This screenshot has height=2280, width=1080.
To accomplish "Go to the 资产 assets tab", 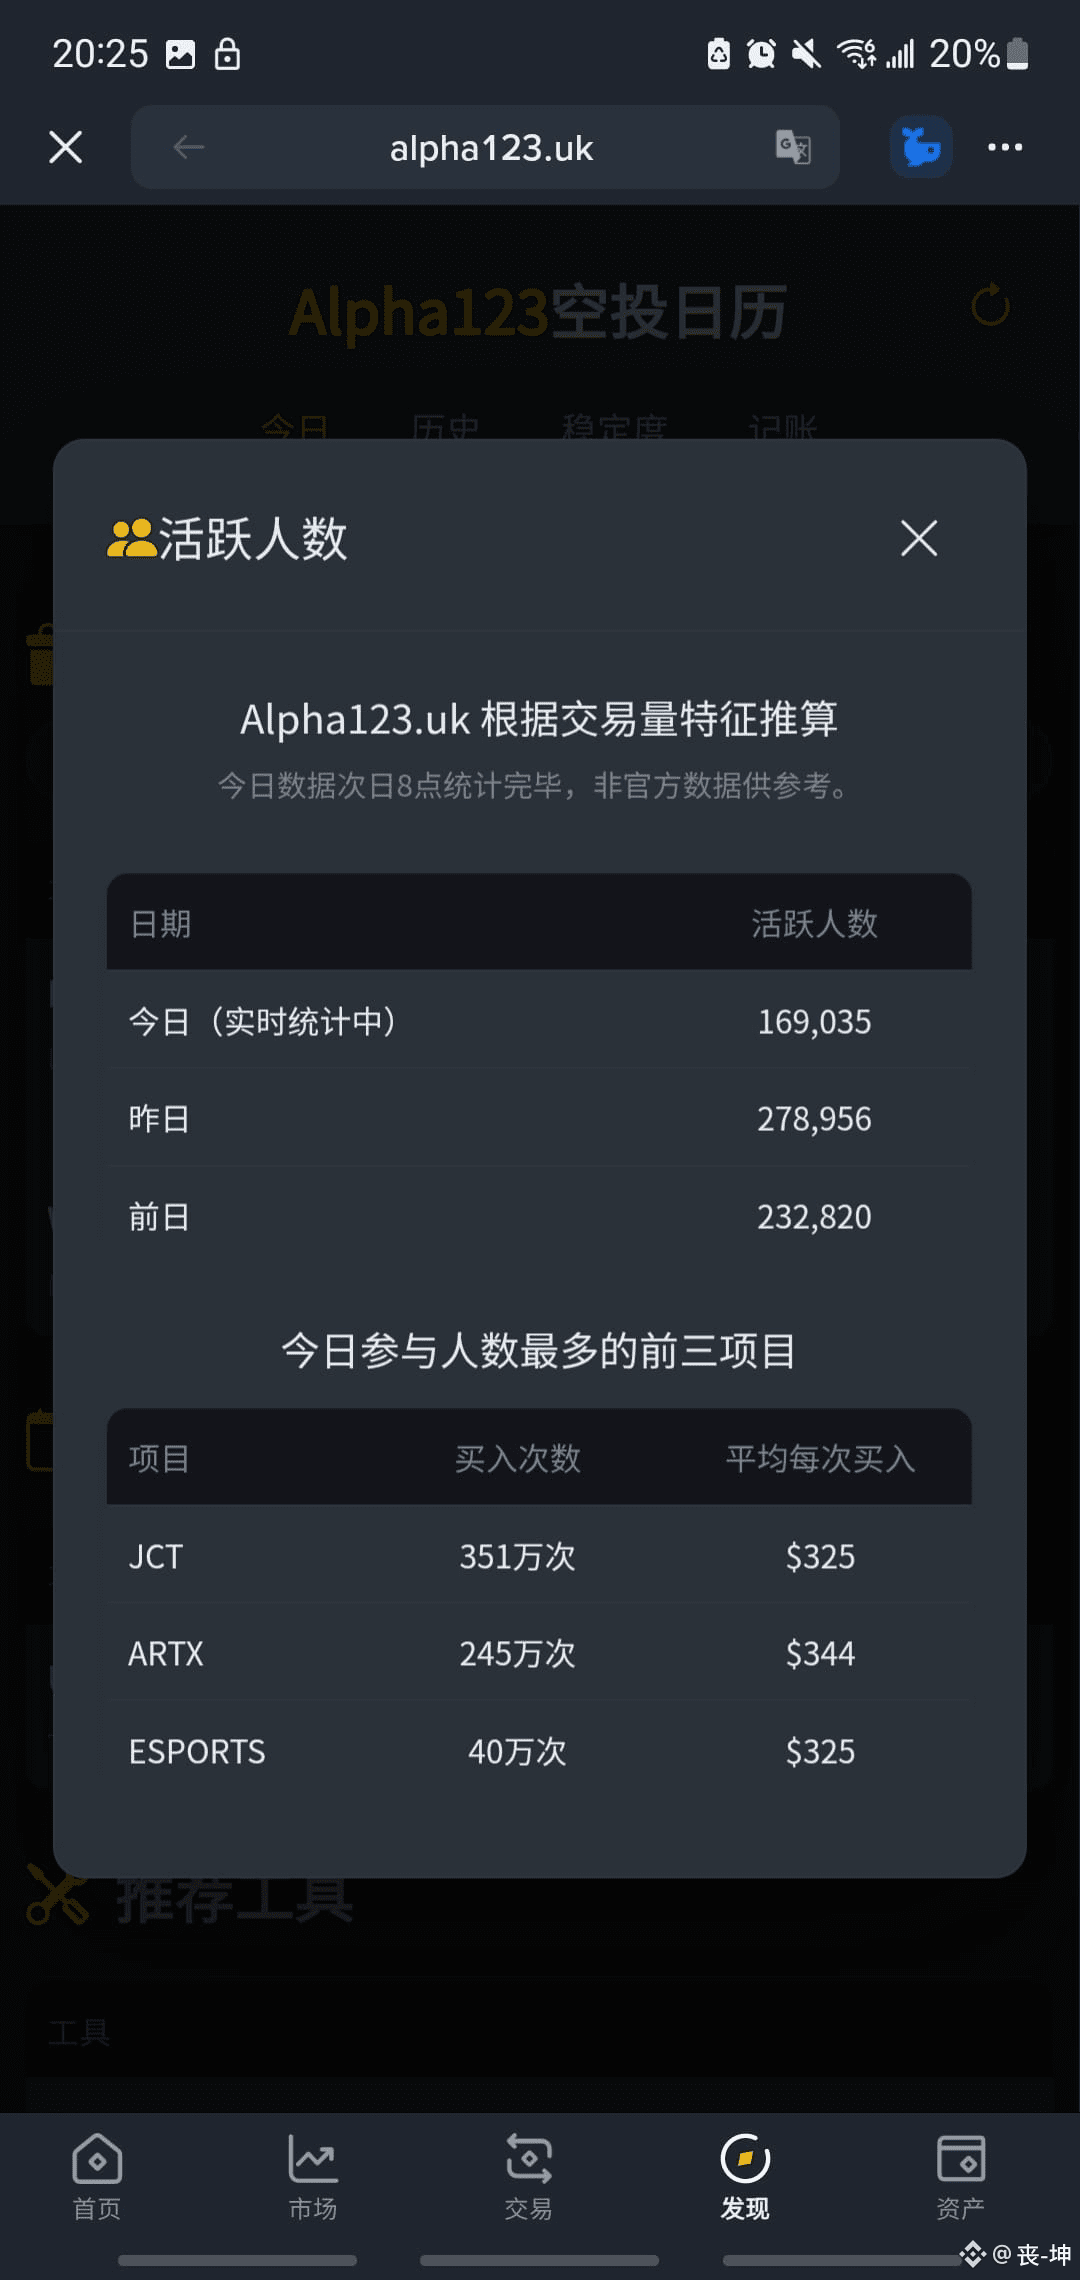I will coord(961,2176).
